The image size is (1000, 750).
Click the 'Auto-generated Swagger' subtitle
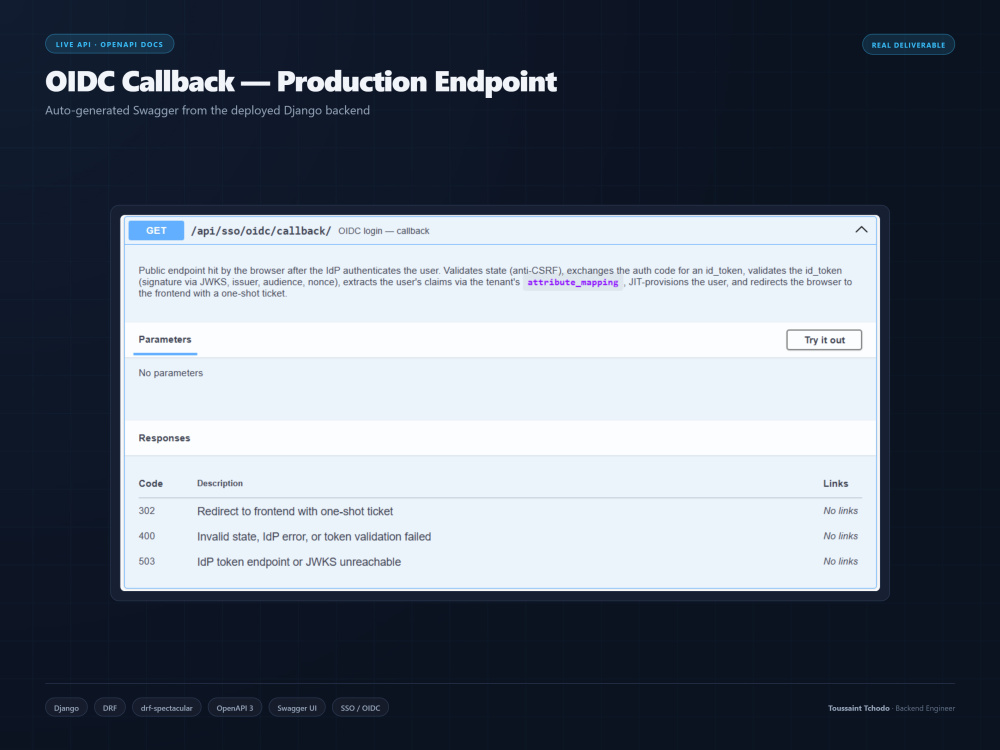tap(207, 110)
